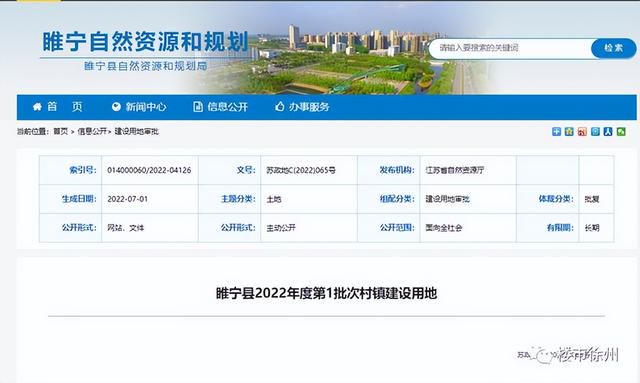Click the Tencent Weibo share icon
Image resolution: width=640 pixels, height=383 pixels.
click(595, 131)
